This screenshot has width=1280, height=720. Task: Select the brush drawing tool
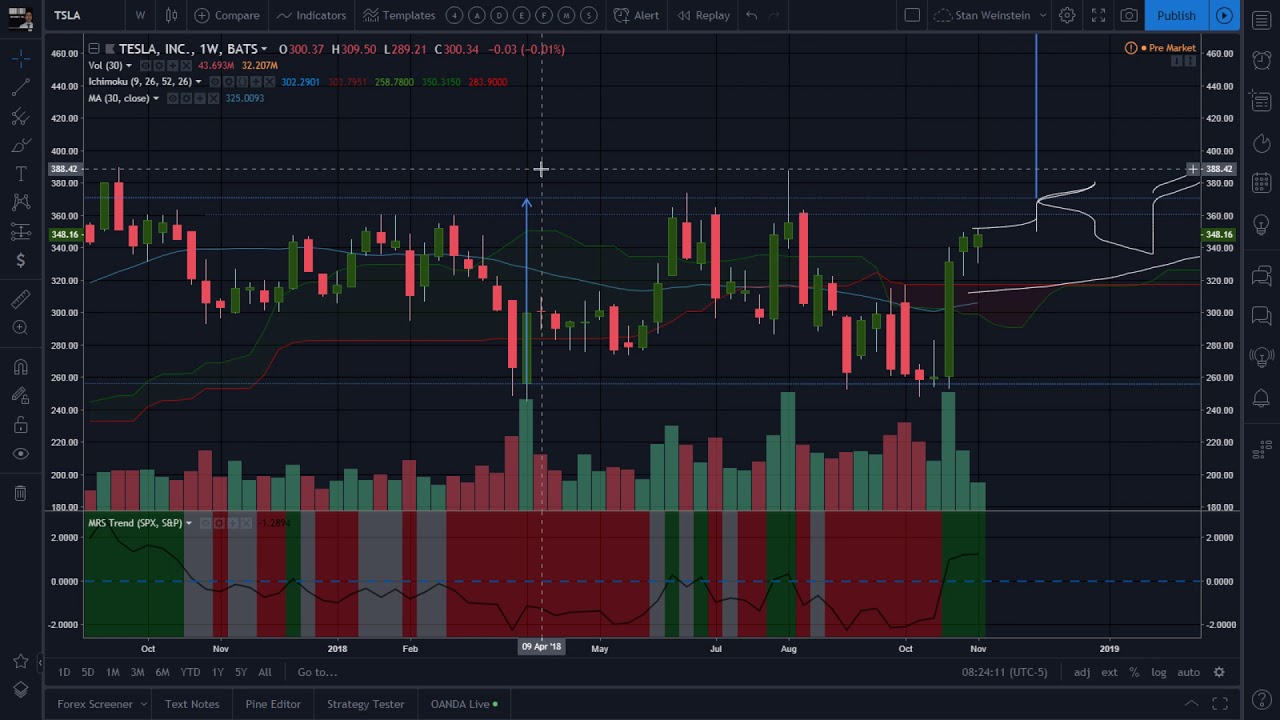click(20, 146)
